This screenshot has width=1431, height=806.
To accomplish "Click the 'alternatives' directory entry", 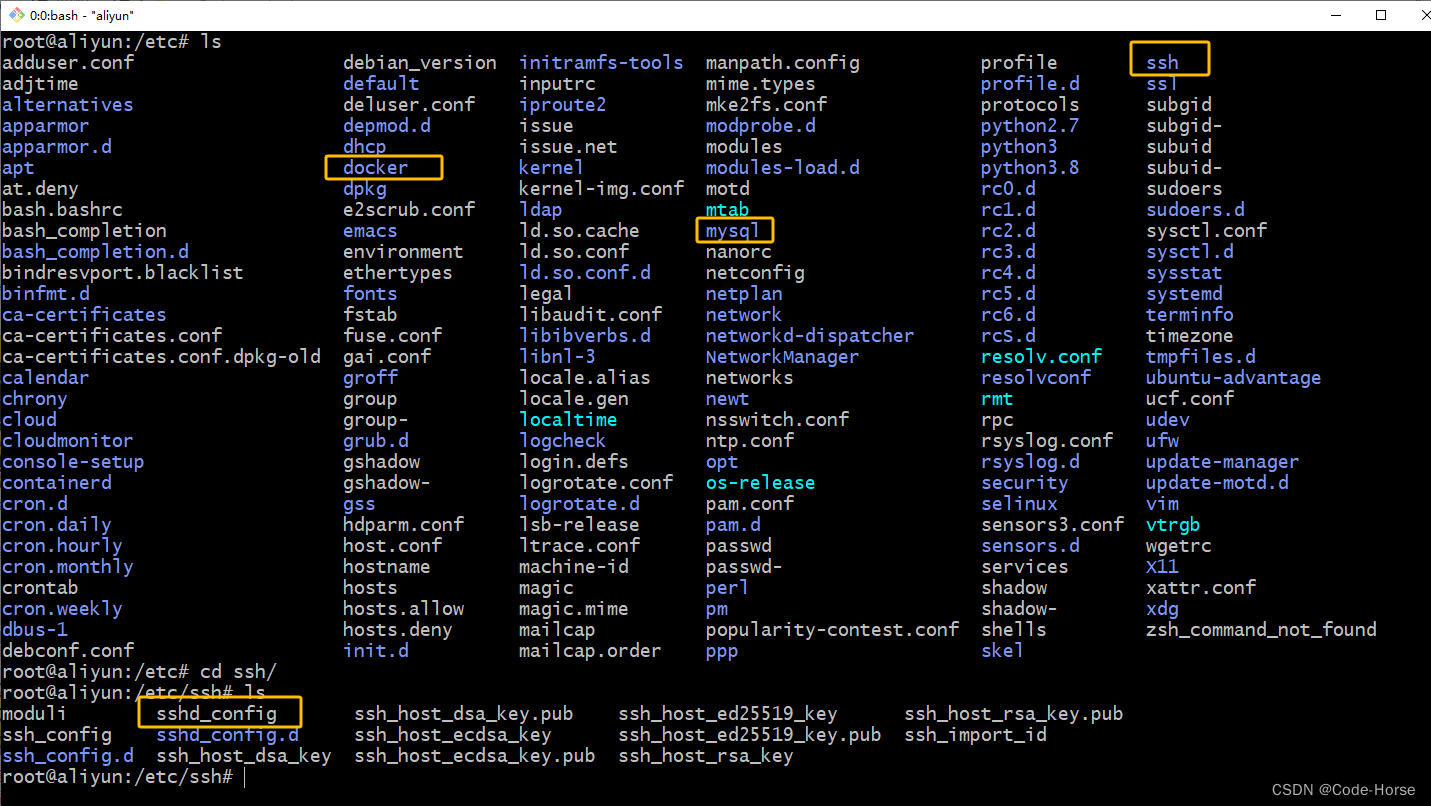I will point(68,104).
